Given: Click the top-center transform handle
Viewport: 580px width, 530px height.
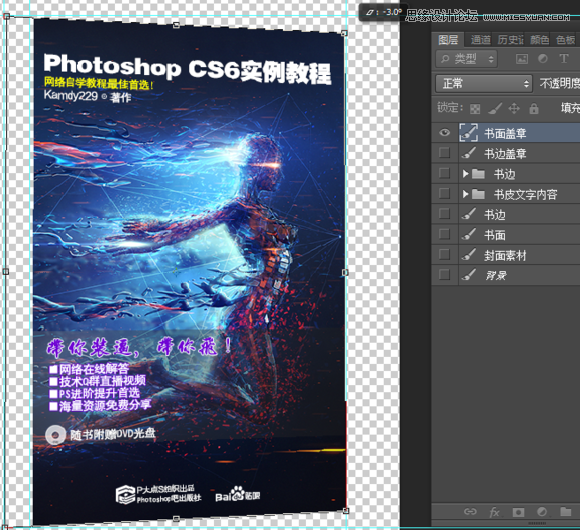Looking at the screenshot, I should point(176,25).
